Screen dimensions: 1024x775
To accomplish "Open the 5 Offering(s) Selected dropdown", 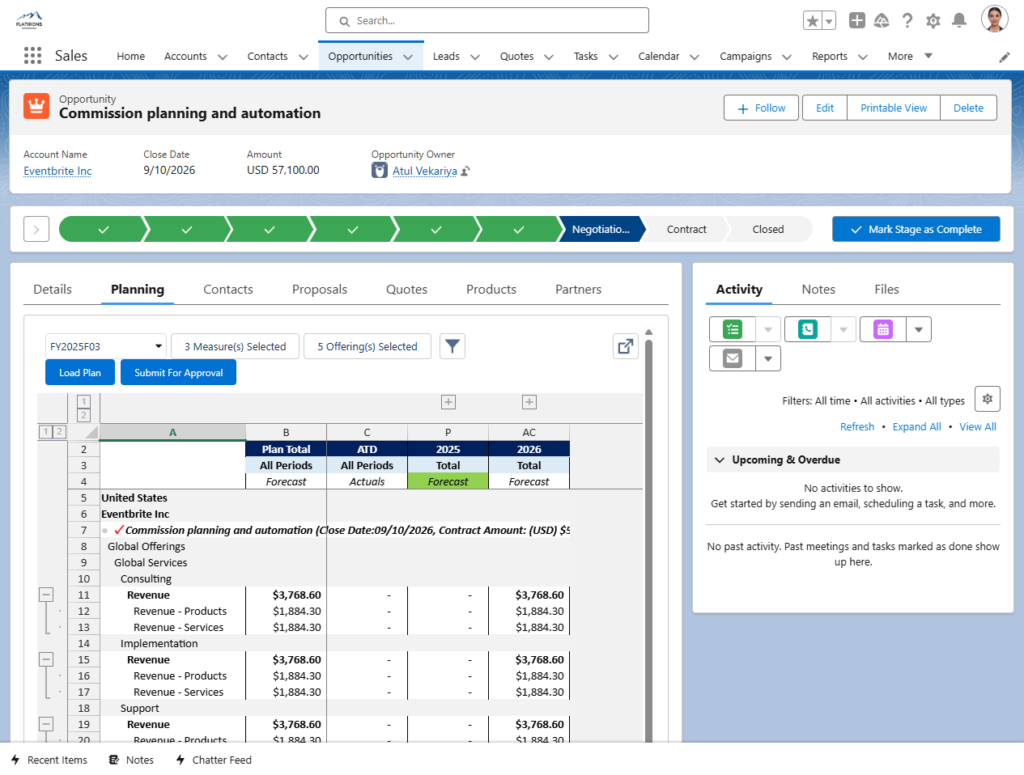I will (367, 346).
